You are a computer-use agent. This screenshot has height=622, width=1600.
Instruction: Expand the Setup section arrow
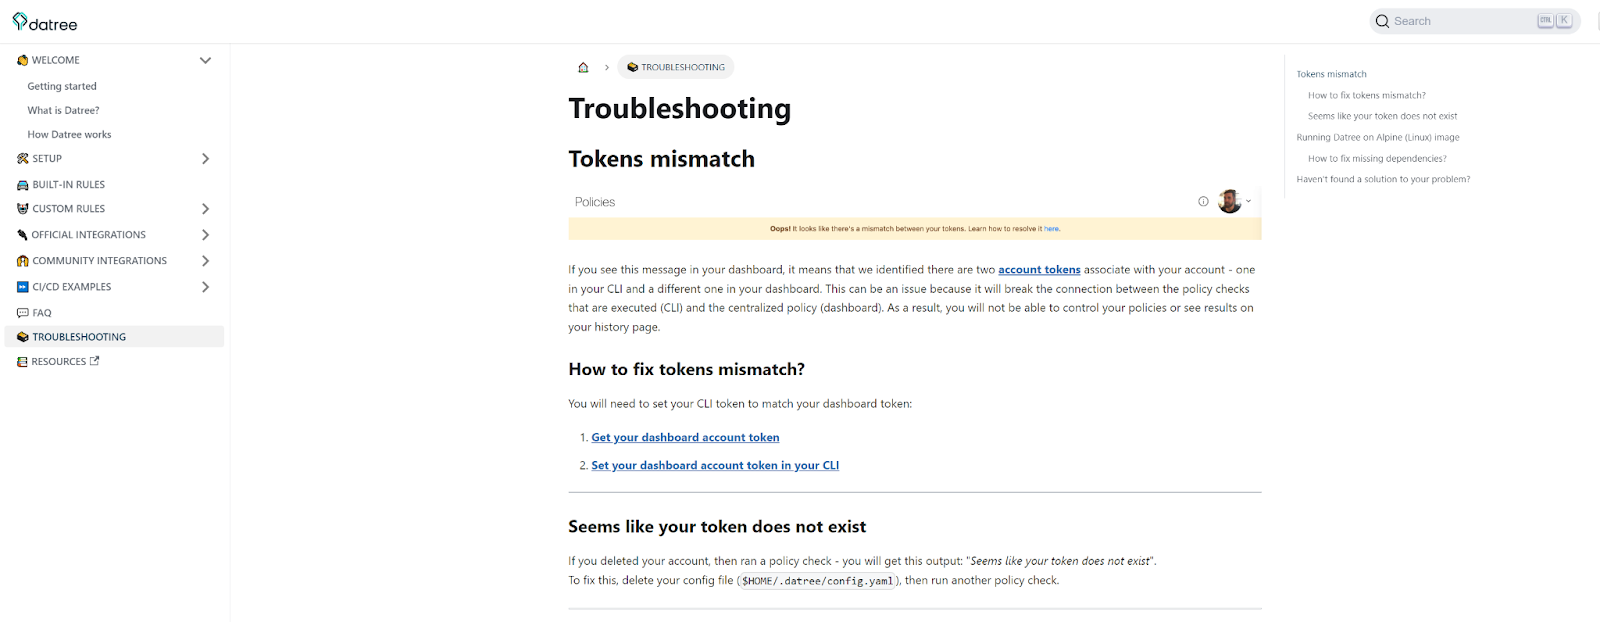(205, 159)
